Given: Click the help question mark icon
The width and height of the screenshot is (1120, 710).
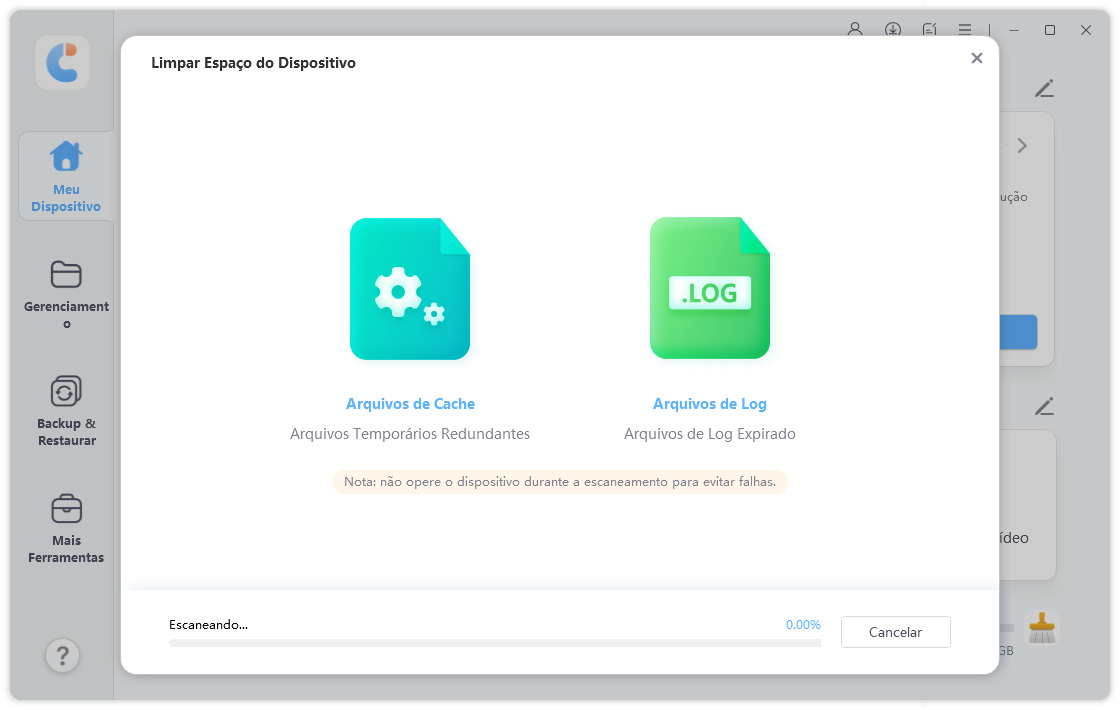Looking at the screenshot, I should (63, 655).
